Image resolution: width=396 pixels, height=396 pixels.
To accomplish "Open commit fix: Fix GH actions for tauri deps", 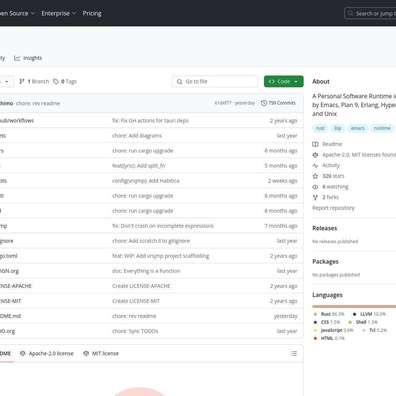I will point(150,121).
